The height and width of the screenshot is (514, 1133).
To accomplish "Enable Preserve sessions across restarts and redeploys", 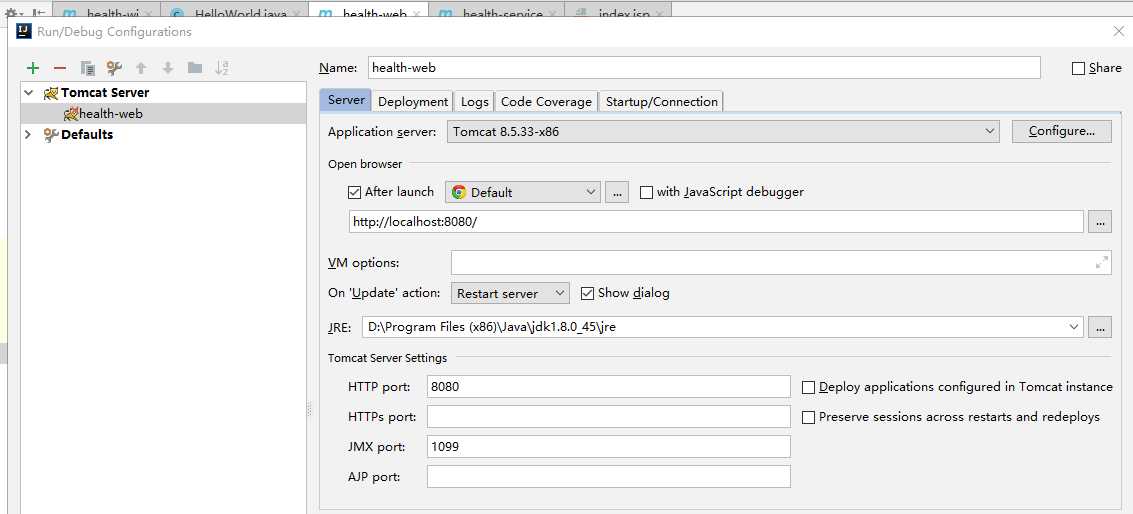I will 809,417.
